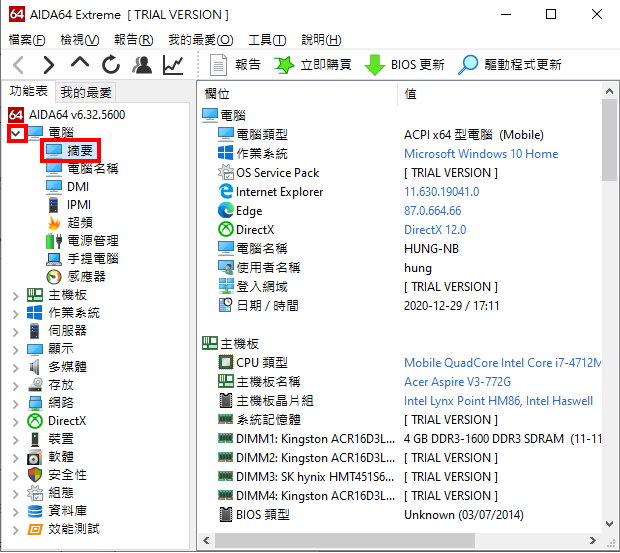Click the 效能測試 benchmark icon

pyautogui.click(x=35, y=529)
